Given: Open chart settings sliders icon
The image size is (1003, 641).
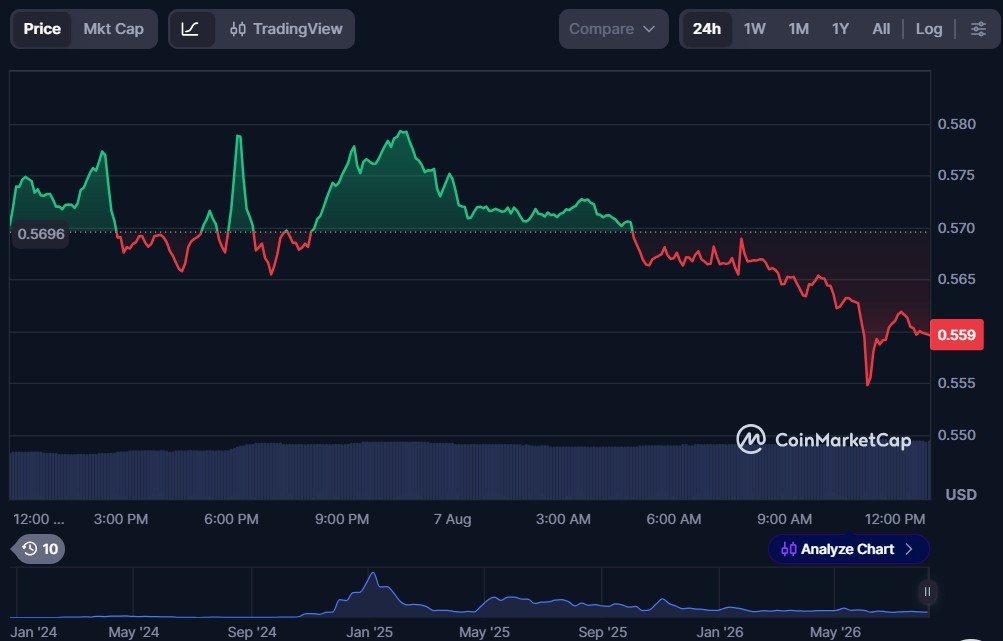Looking at the screenshot, I should click(x=978, y=29).
